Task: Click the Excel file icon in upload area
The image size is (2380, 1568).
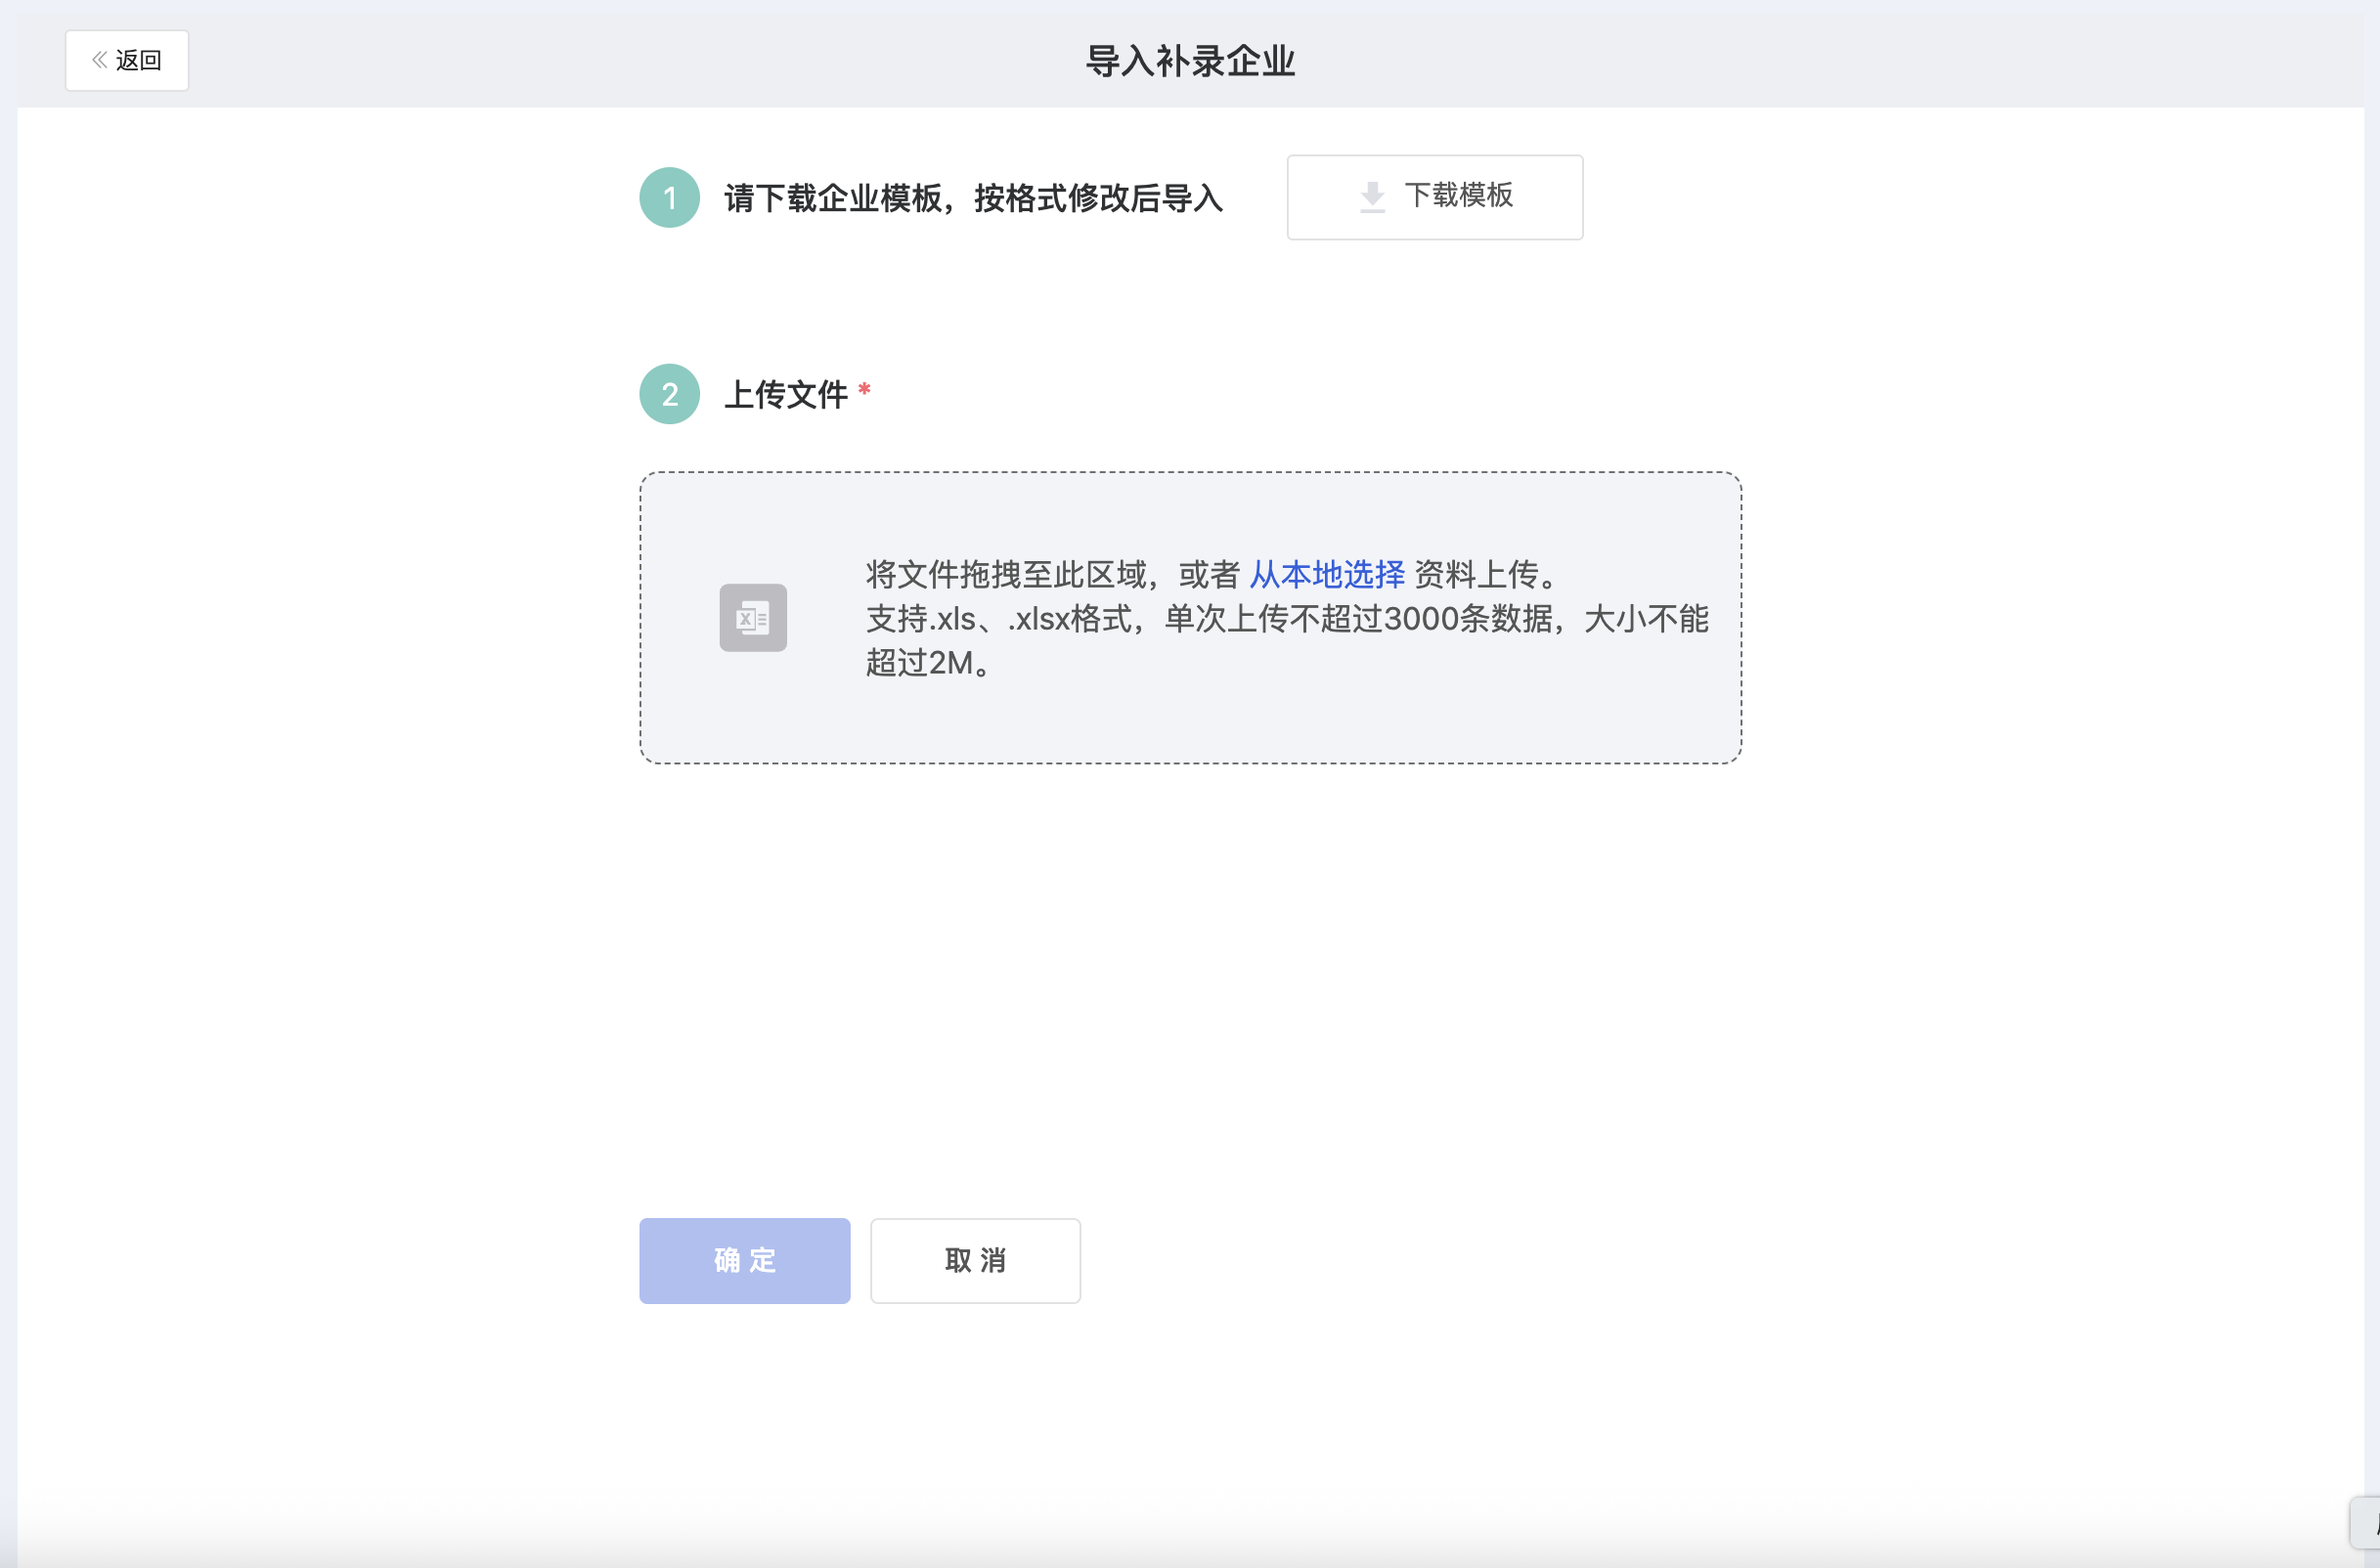Action: [753, 618]
